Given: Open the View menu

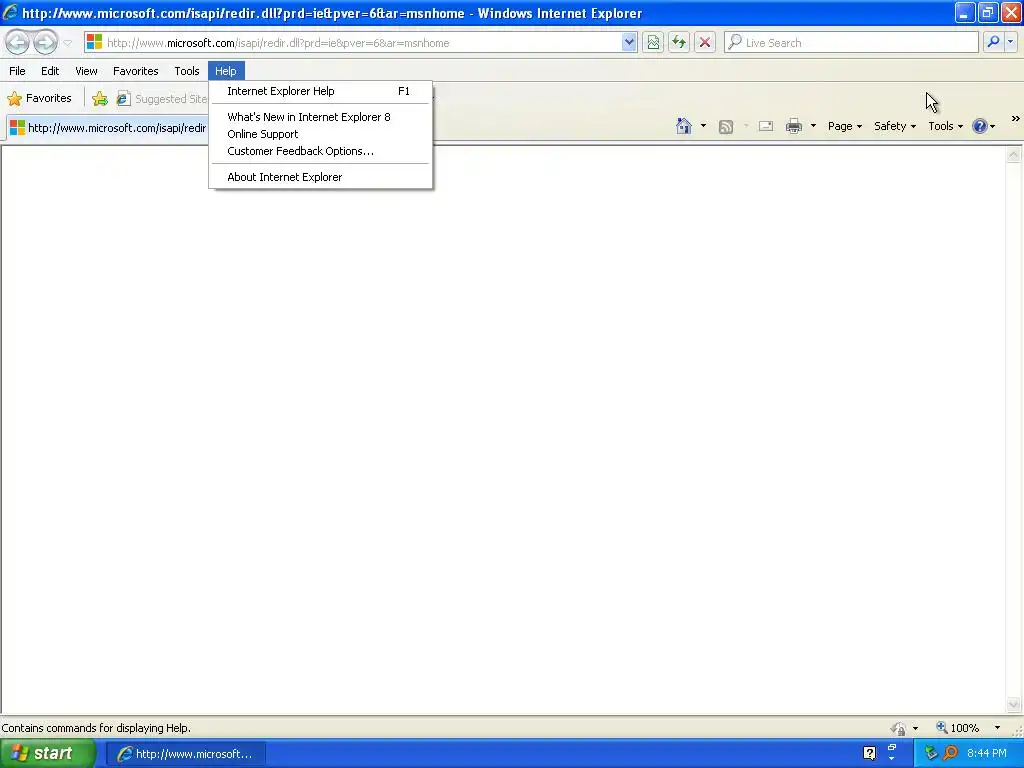Looking at the screenshot, I should pyautogui.click(x=86, y=71).
